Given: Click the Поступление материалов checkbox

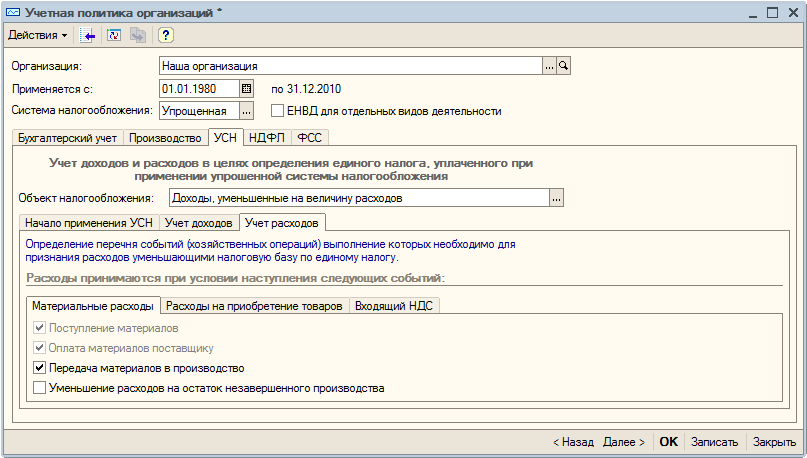Looking at the screenshot, I should point(39,328).
